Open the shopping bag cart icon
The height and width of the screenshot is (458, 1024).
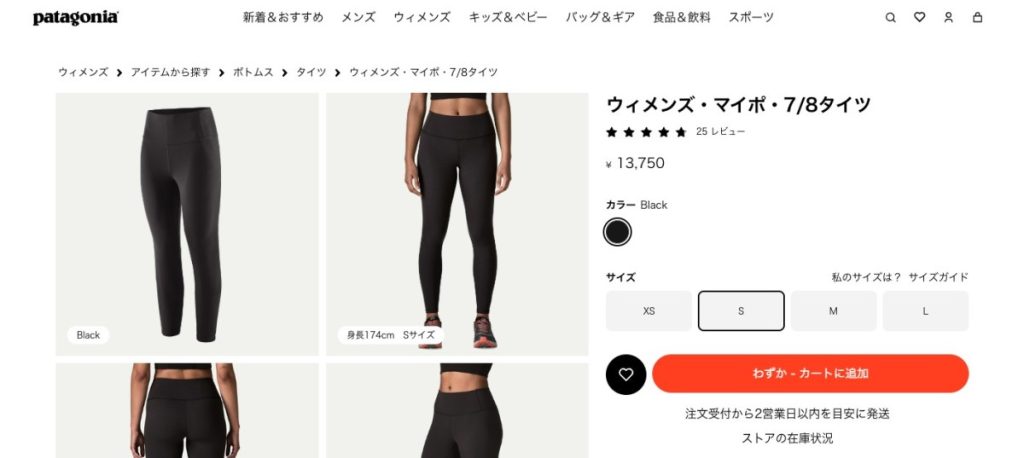[x=977, y=18]
